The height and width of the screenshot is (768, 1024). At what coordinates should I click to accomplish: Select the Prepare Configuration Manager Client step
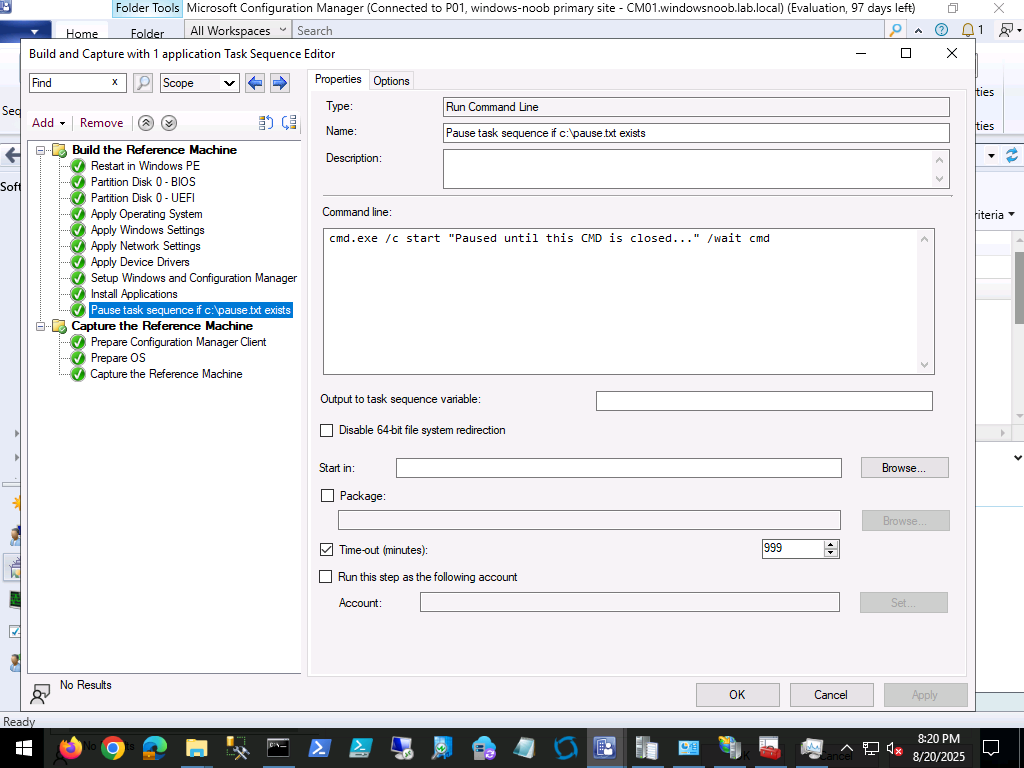pos(178,342)
